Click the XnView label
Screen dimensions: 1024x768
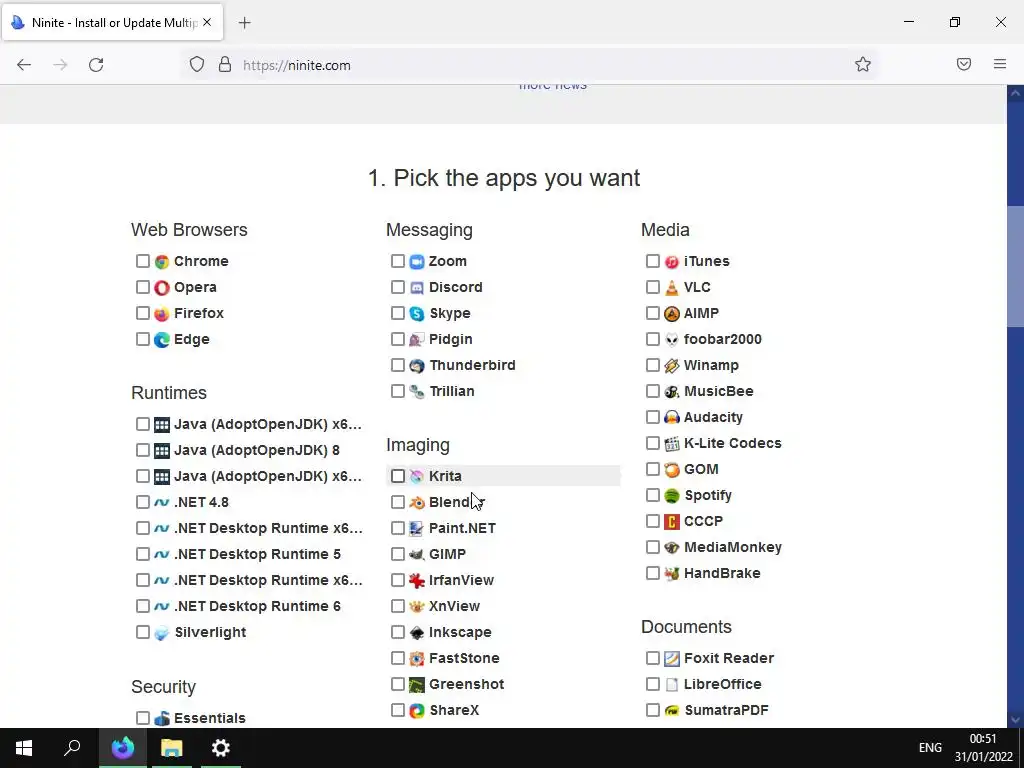[x=455, y=606]
